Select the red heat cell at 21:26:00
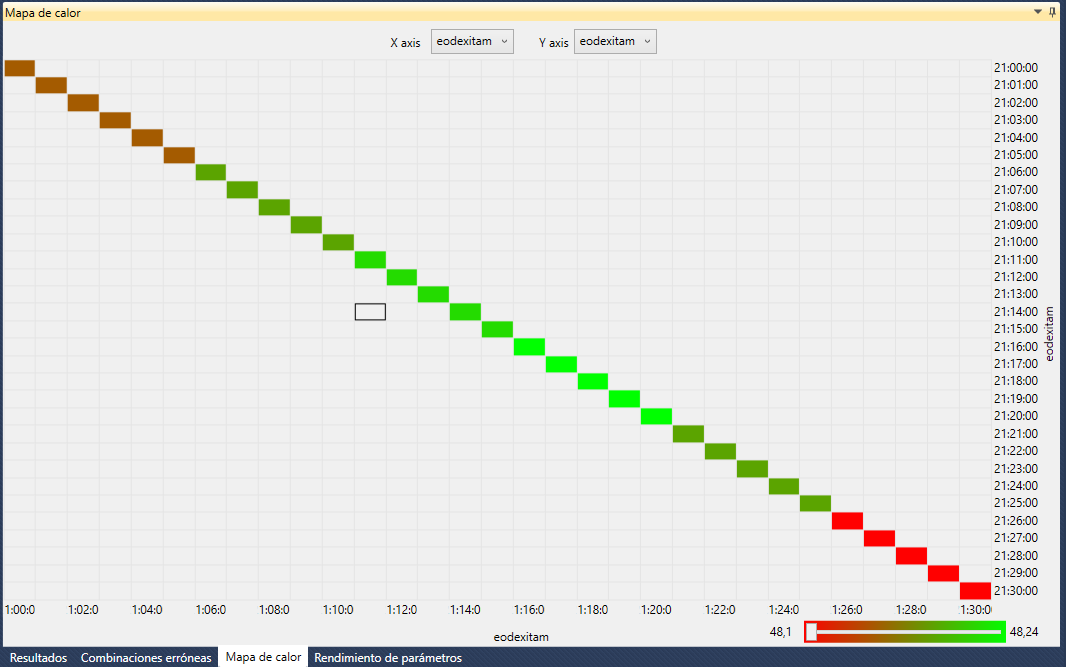The image size is (1066, 667). click(847, 521)
